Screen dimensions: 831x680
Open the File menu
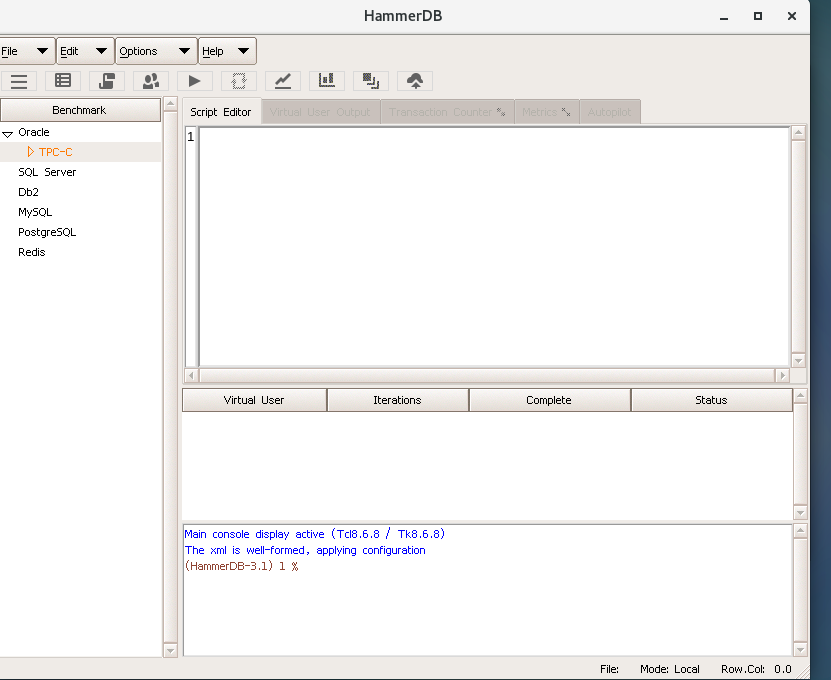click(26, 51)
